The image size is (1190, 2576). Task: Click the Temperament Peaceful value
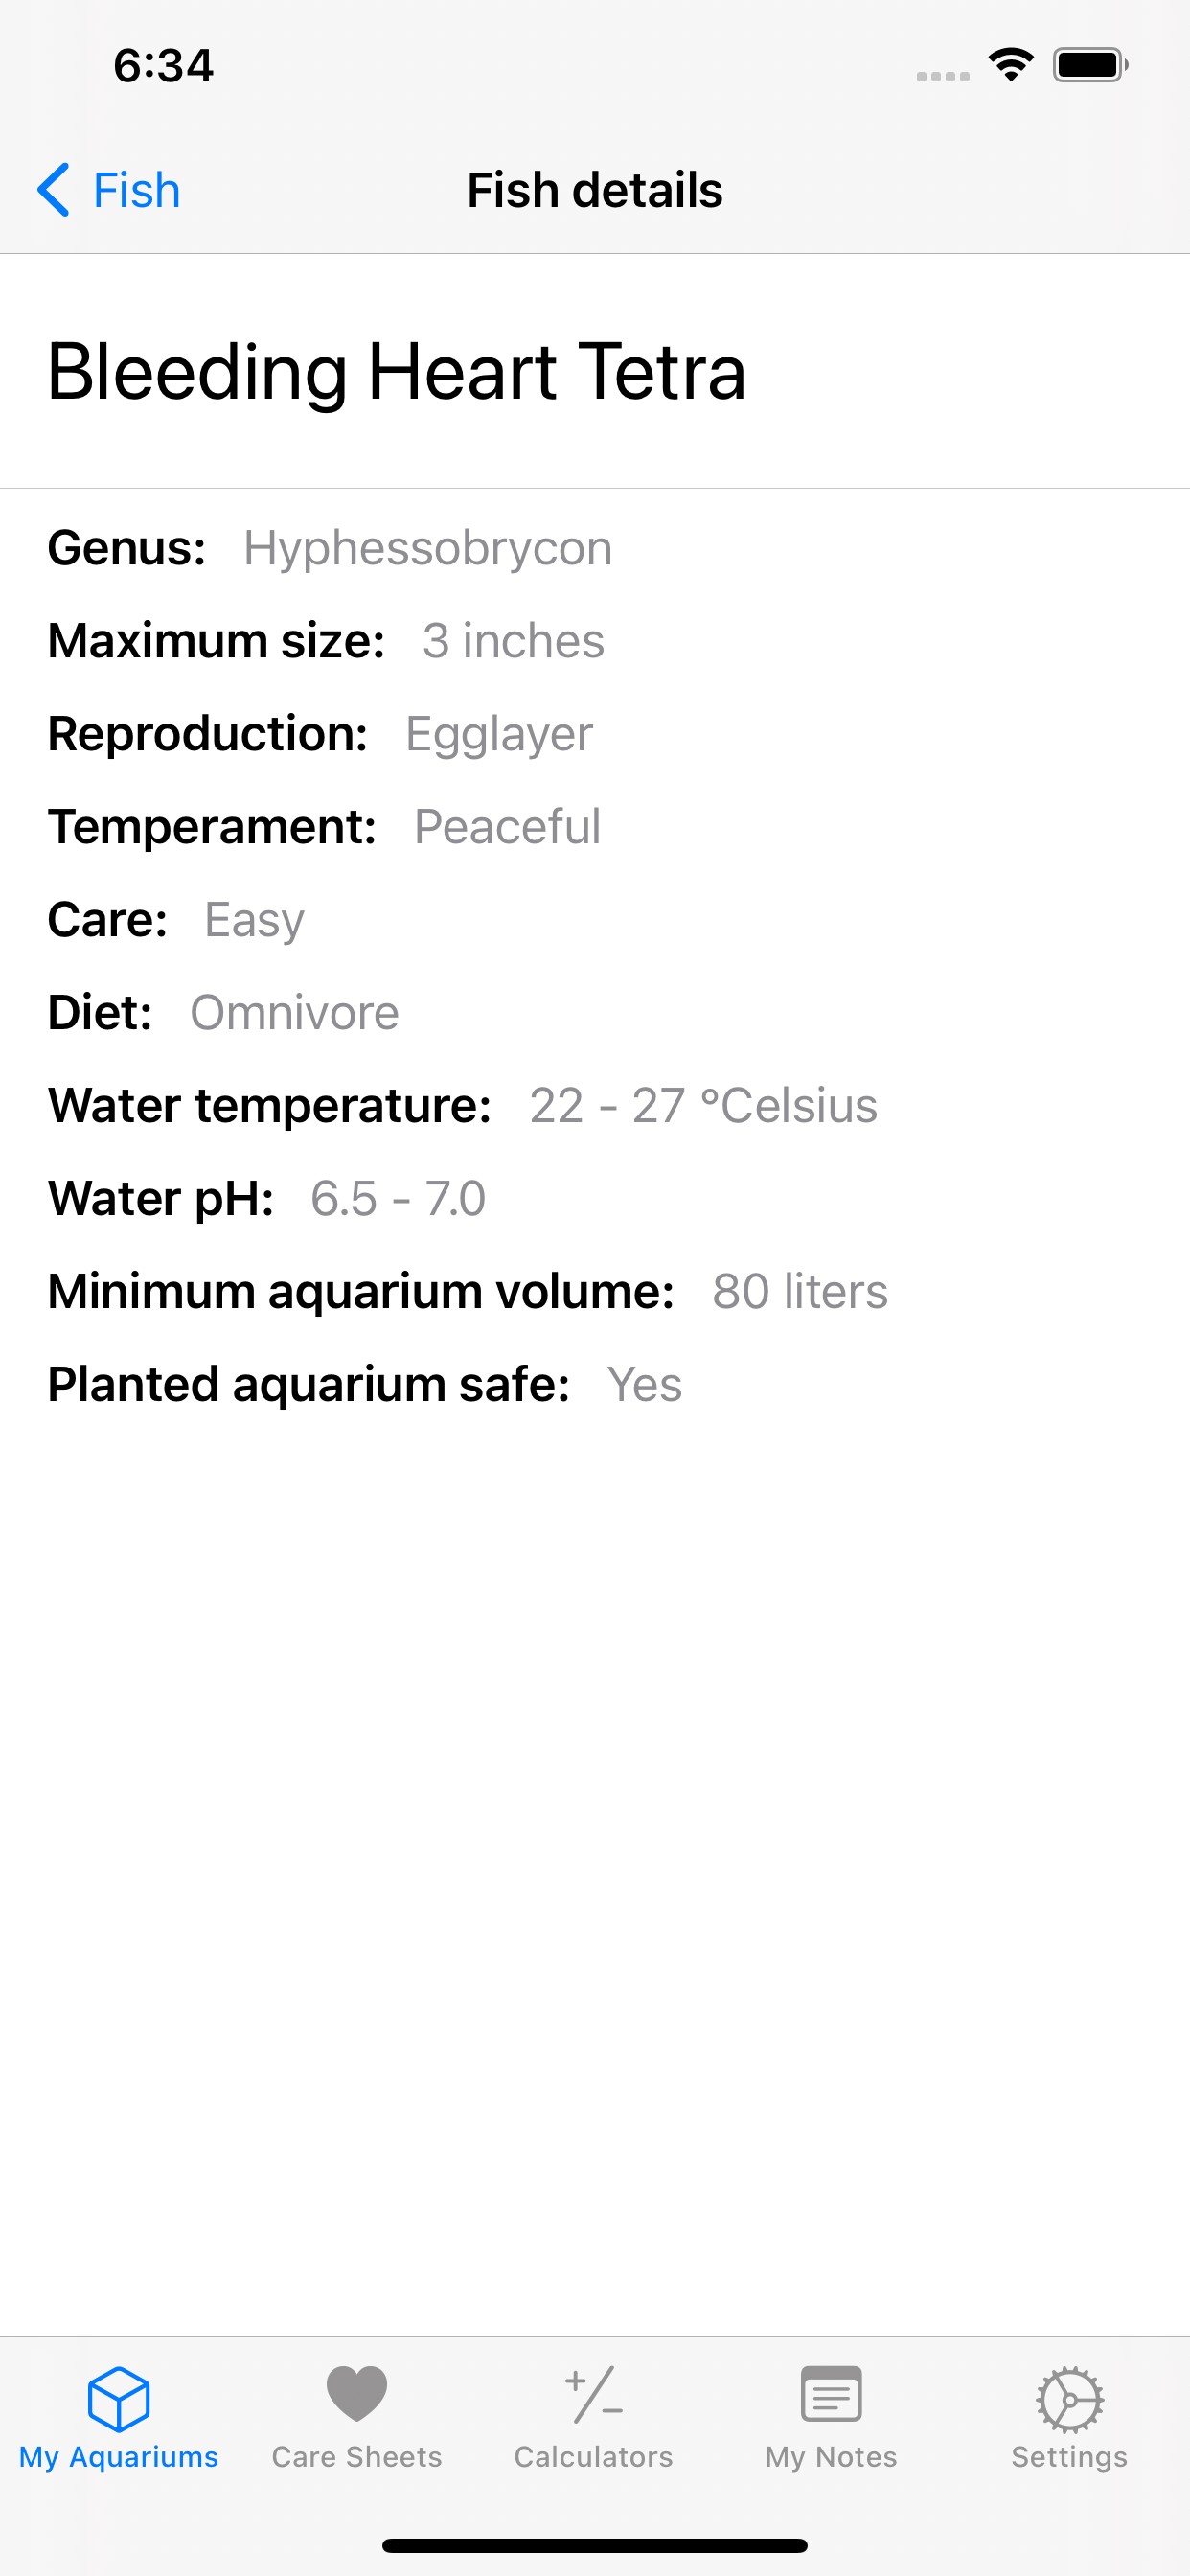(x=507, y=827)
